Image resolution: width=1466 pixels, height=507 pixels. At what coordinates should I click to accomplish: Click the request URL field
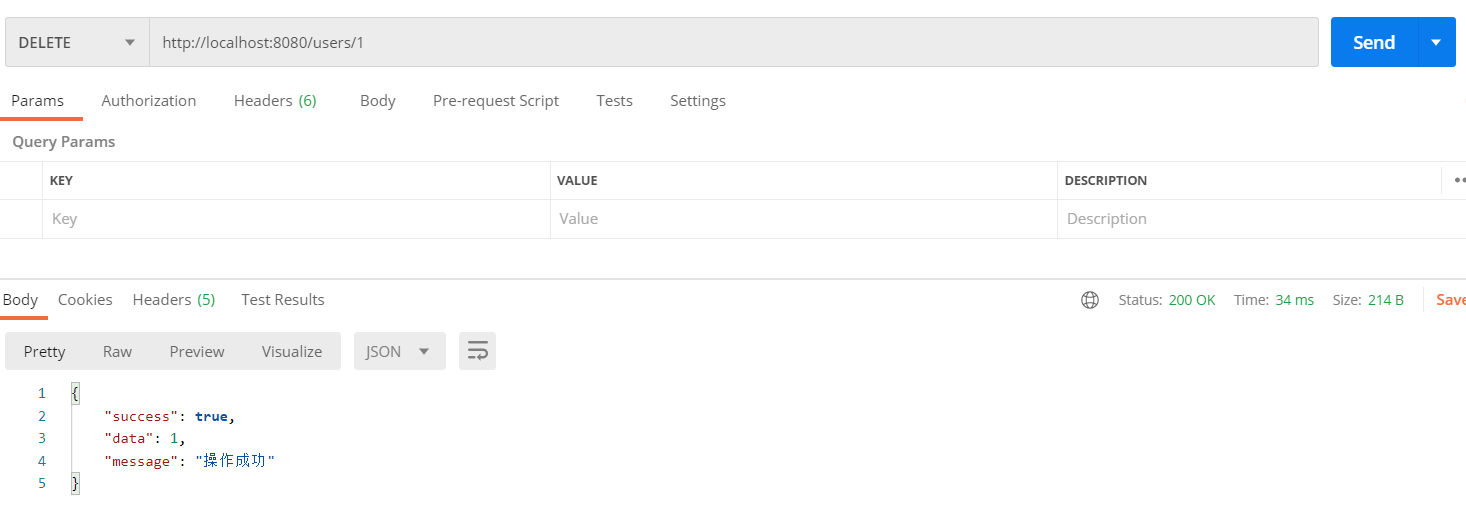(734, 43)
